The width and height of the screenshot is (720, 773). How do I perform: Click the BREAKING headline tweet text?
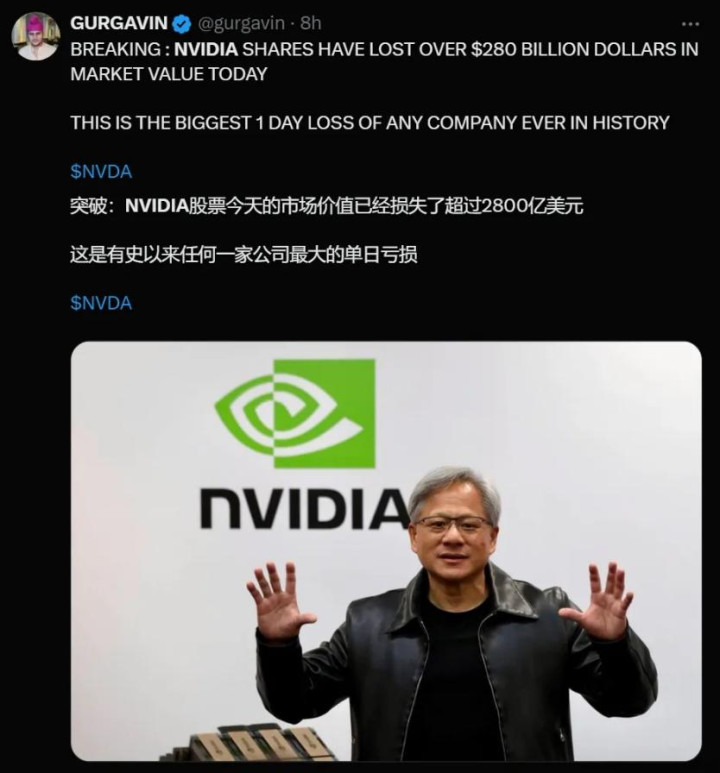384,62
